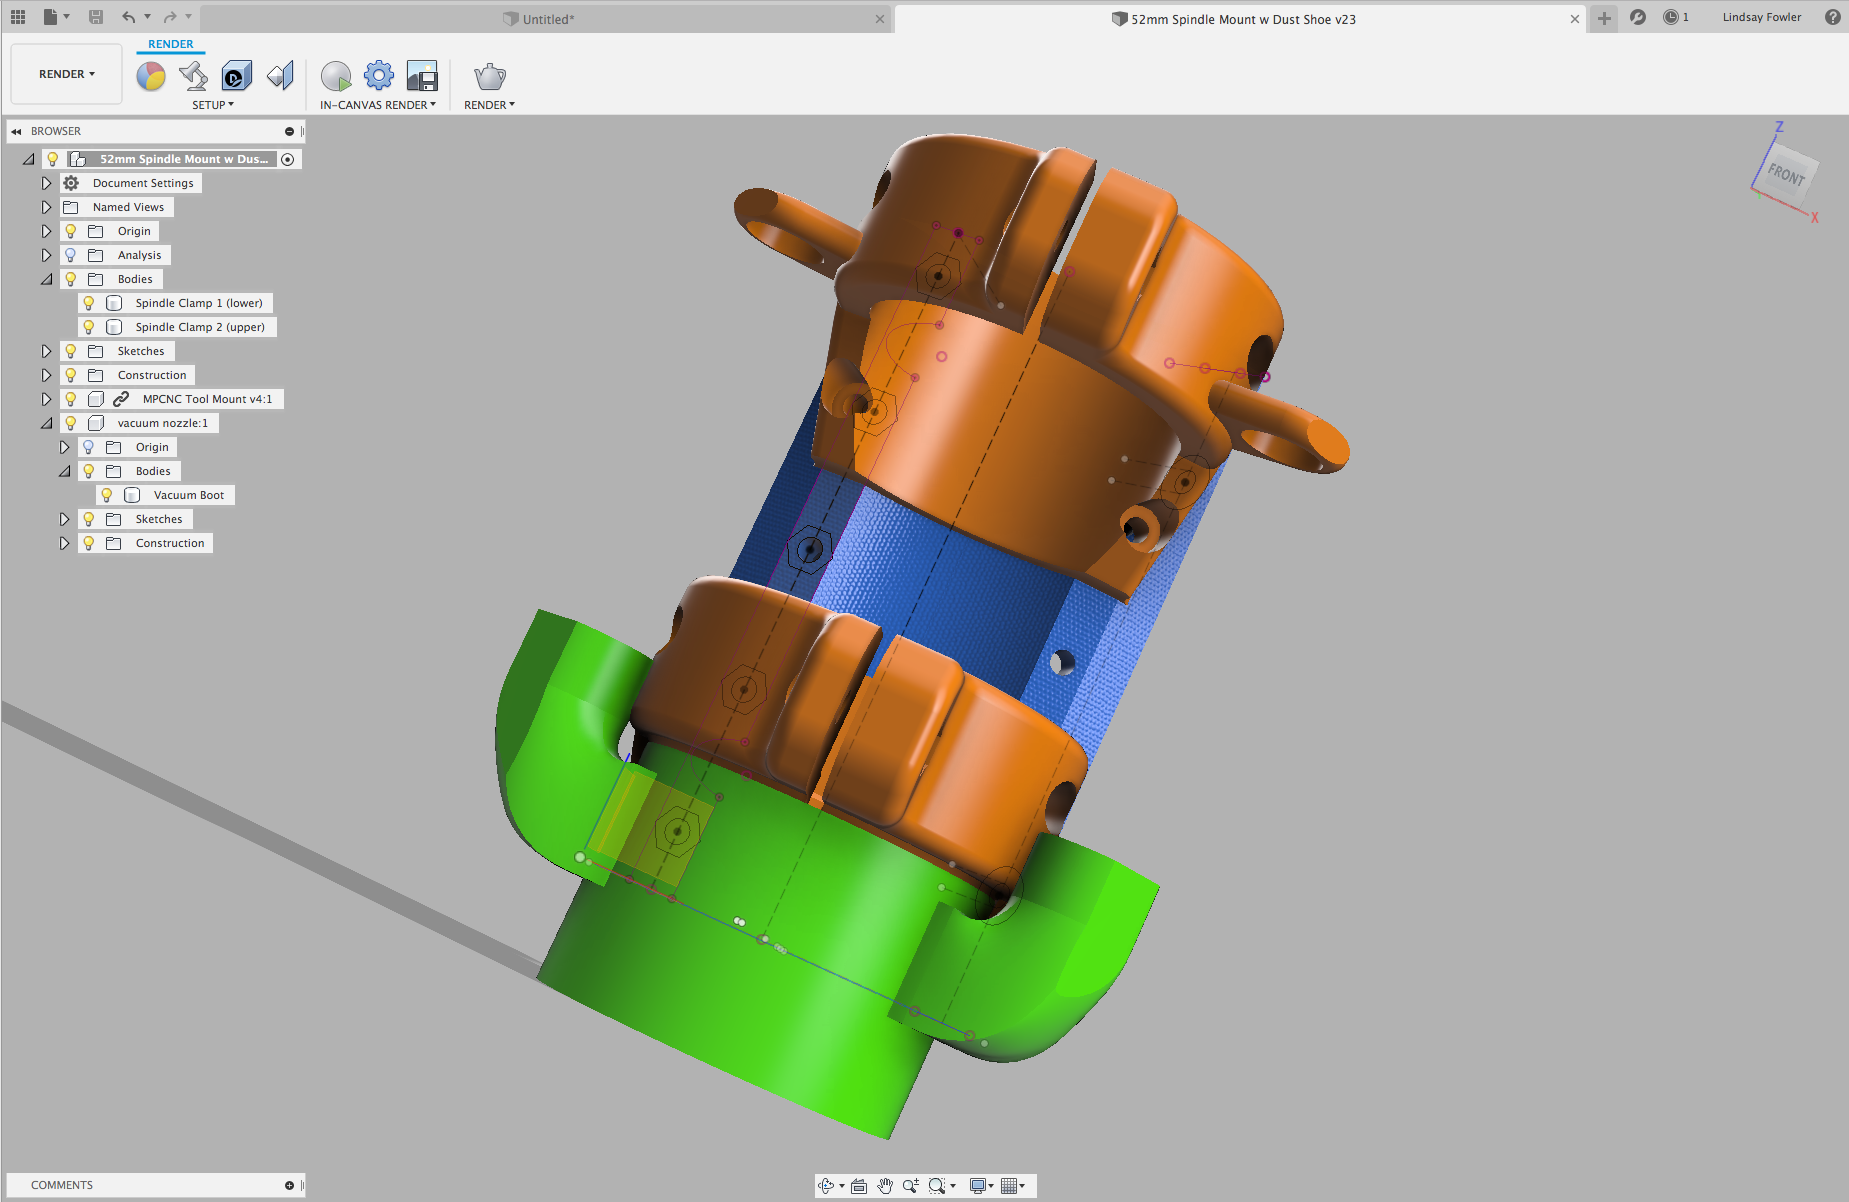Open Lindsay Fowler account menu

click(1762, 17)
